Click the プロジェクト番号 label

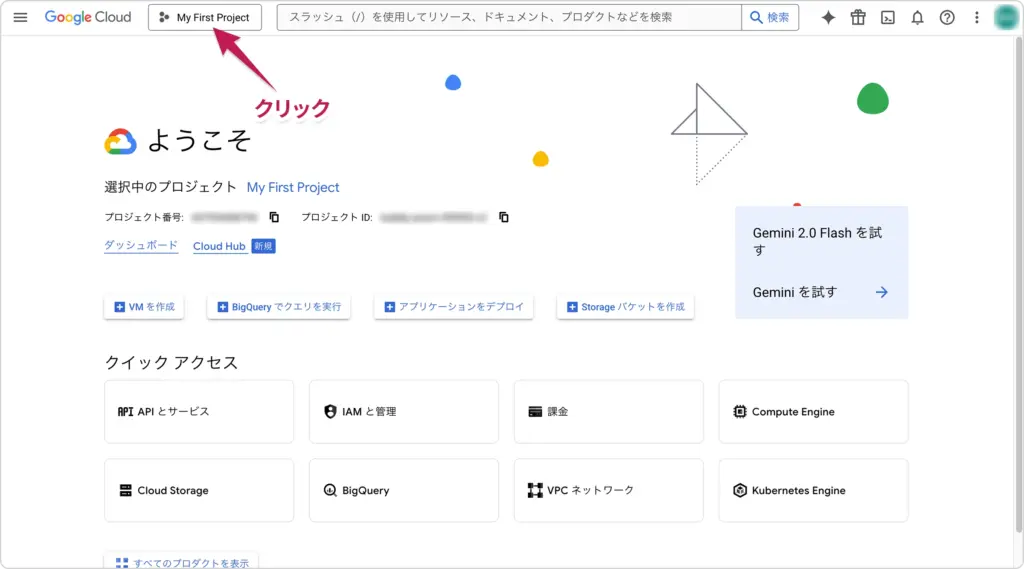point(144,217)
